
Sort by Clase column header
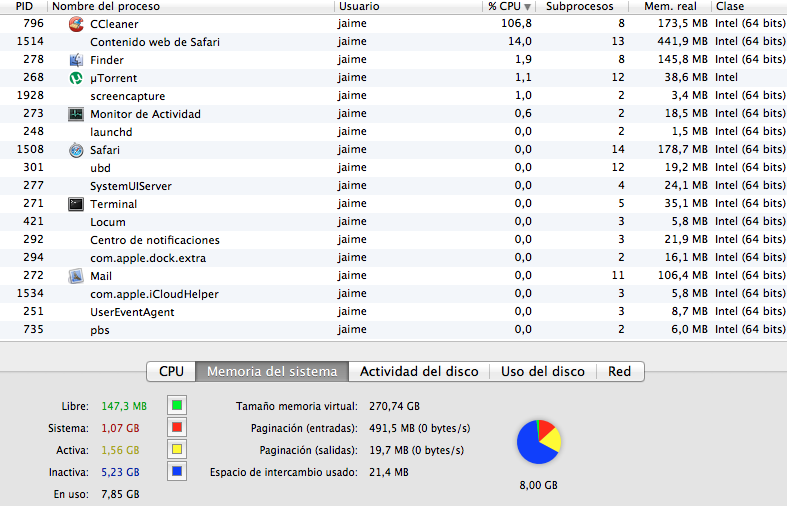(749, 6)
